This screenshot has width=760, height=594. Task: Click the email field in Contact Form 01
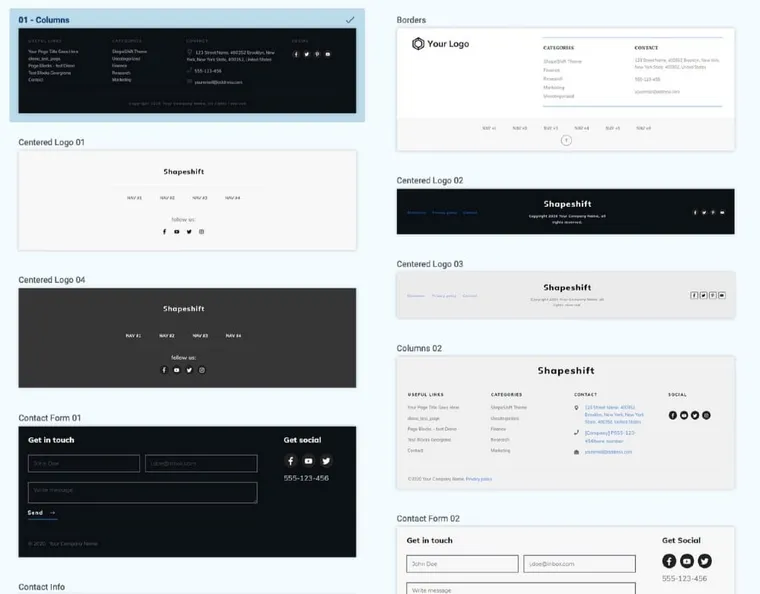pyautogui.click(x=201, y=464)
